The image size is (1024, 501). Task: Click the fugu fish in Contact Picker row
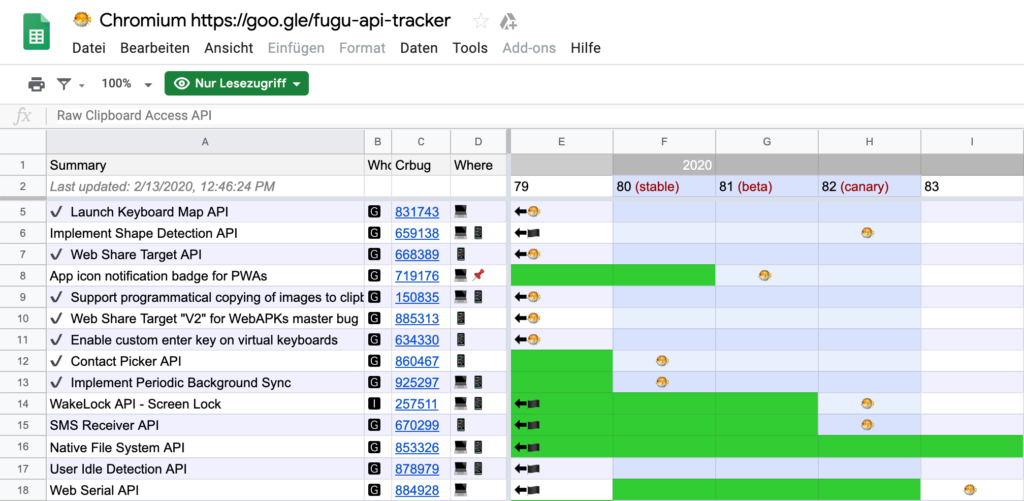(x=662, y=361)
